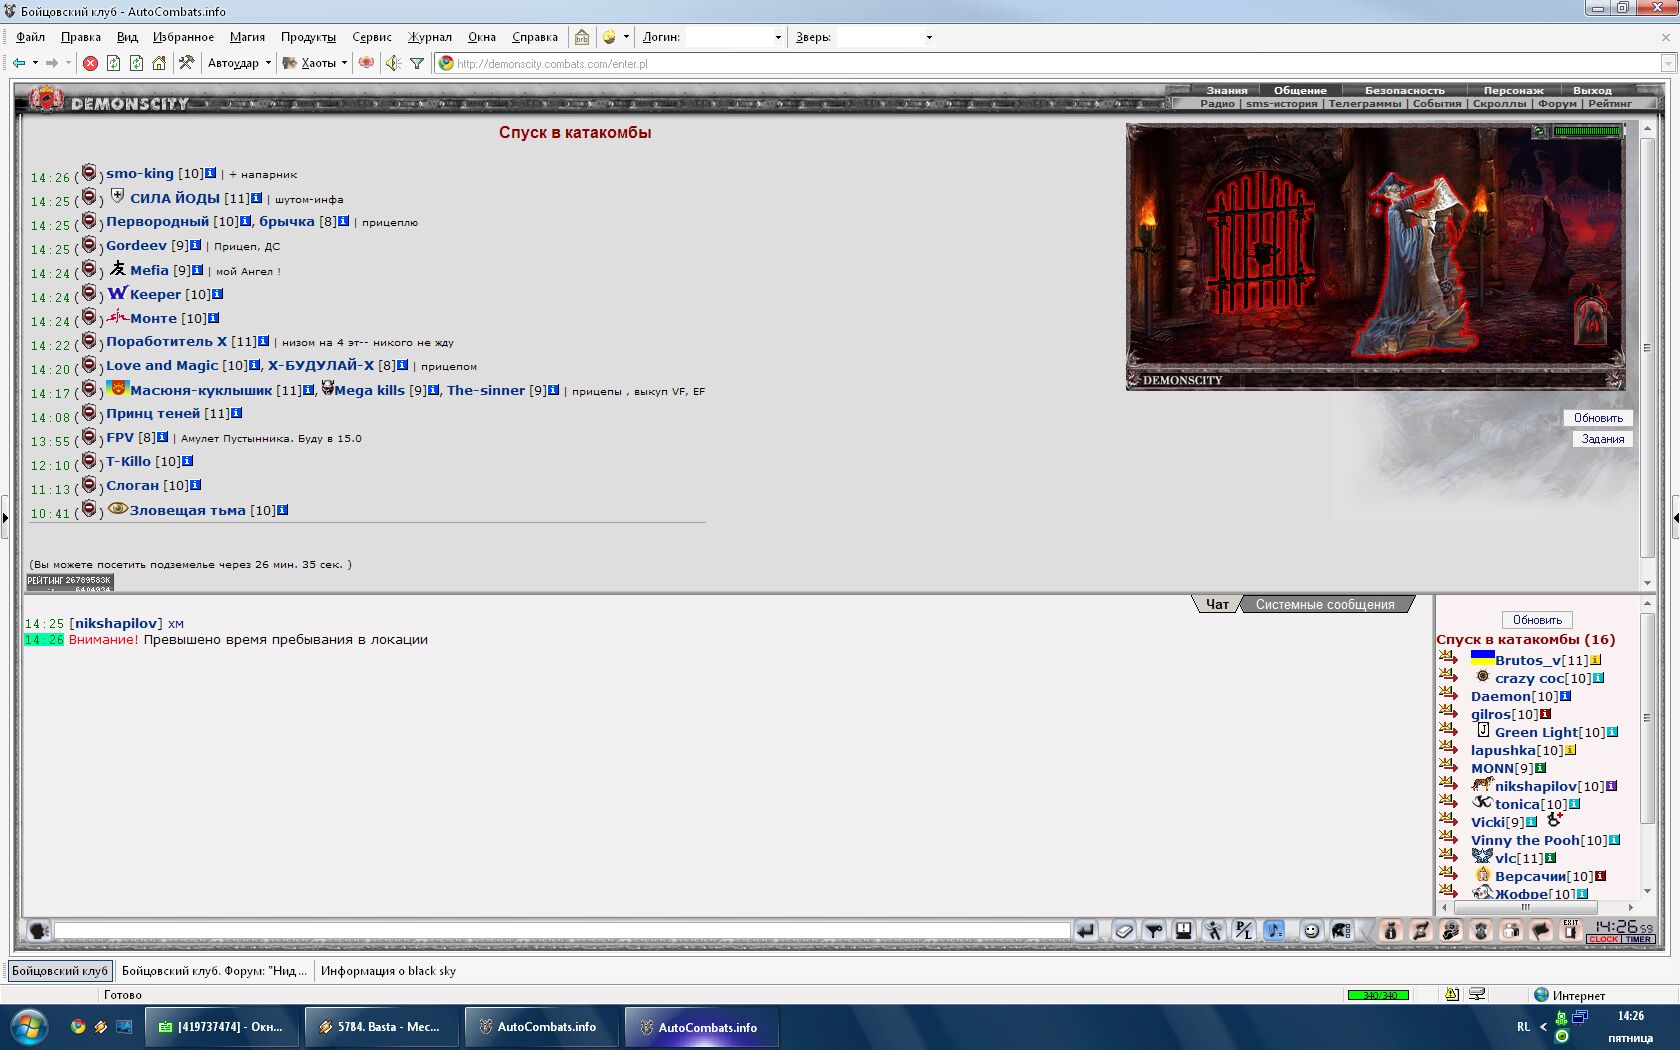The width and height of the screenshot is (1680, 1050).
Task: Click the EXIT door icon
Action: point(1571,931)
